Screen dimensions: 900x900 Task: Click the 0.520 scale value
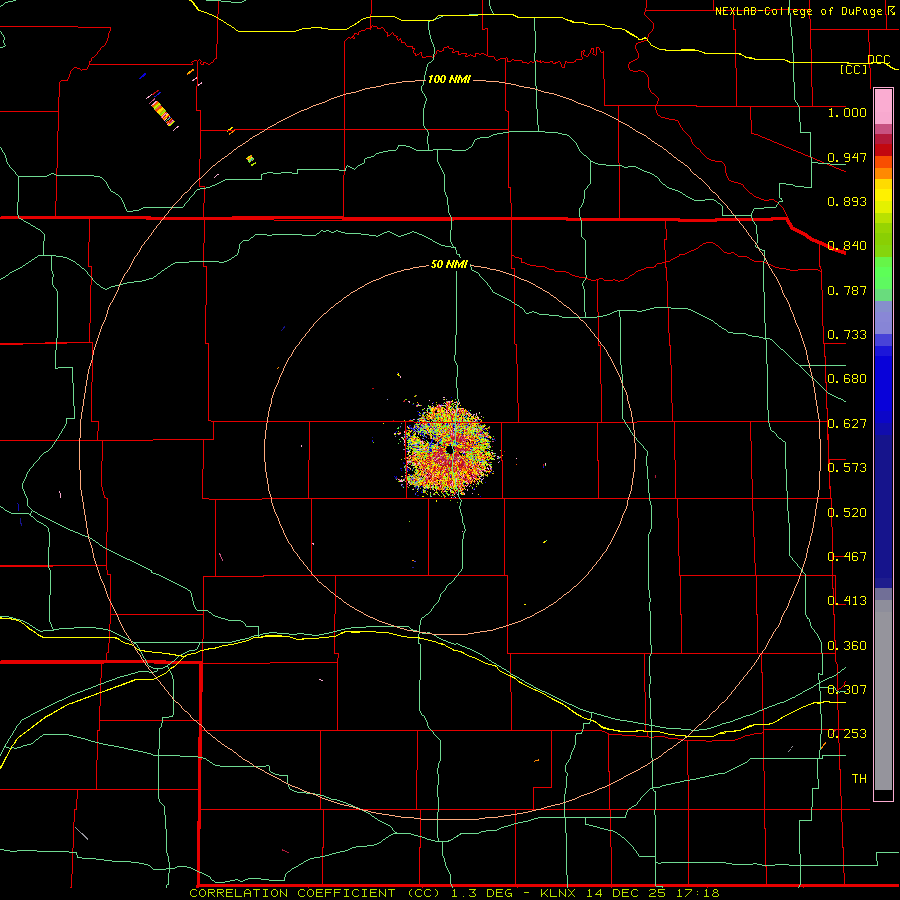pyautogui.click(x=847, y=513)
